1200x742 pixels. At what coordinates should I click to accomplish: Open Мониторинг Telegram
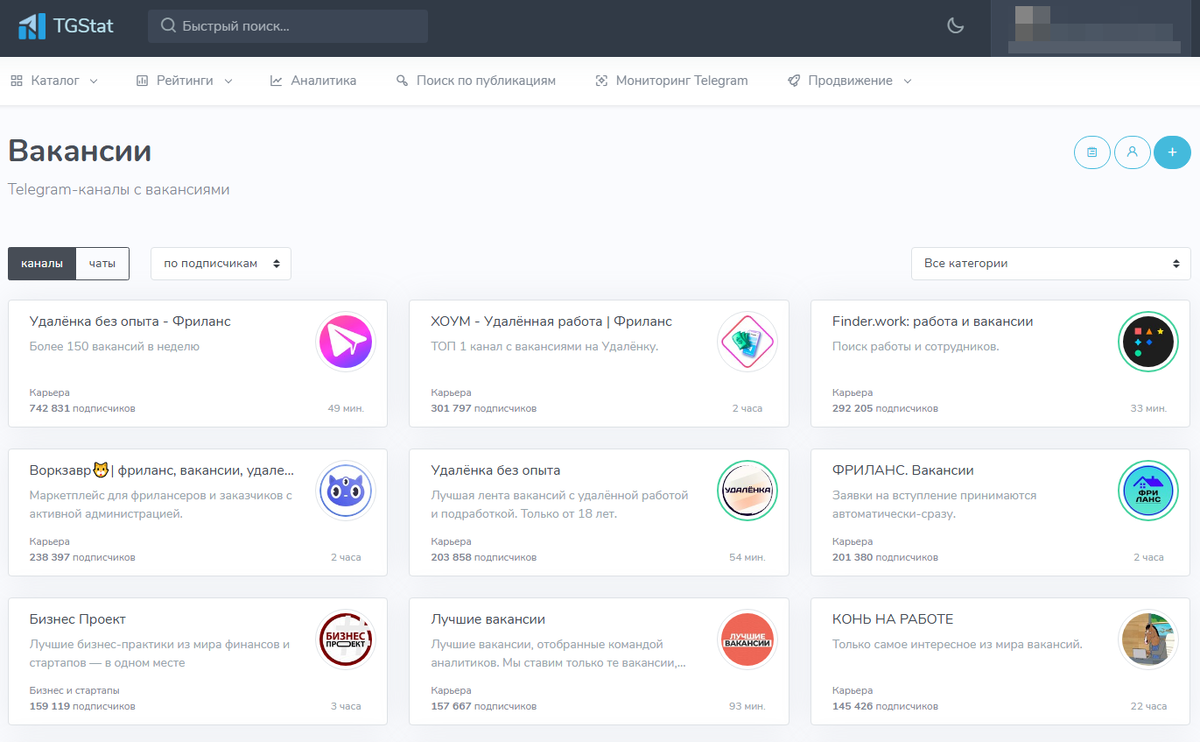[x=671, y=81]
